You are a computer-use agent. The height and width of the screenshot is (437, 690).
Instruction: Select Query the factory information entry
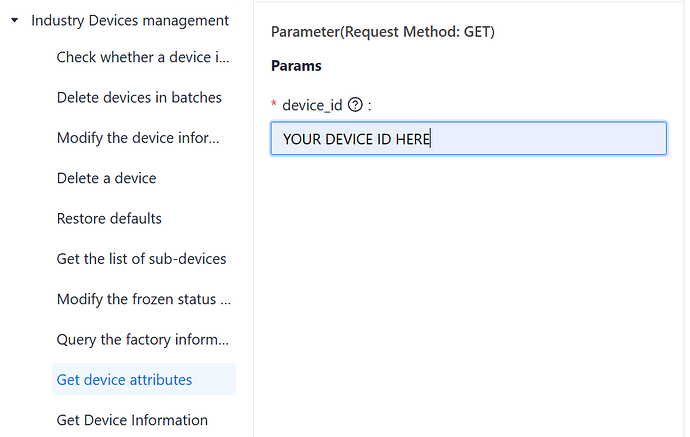[x=142, y=339]
